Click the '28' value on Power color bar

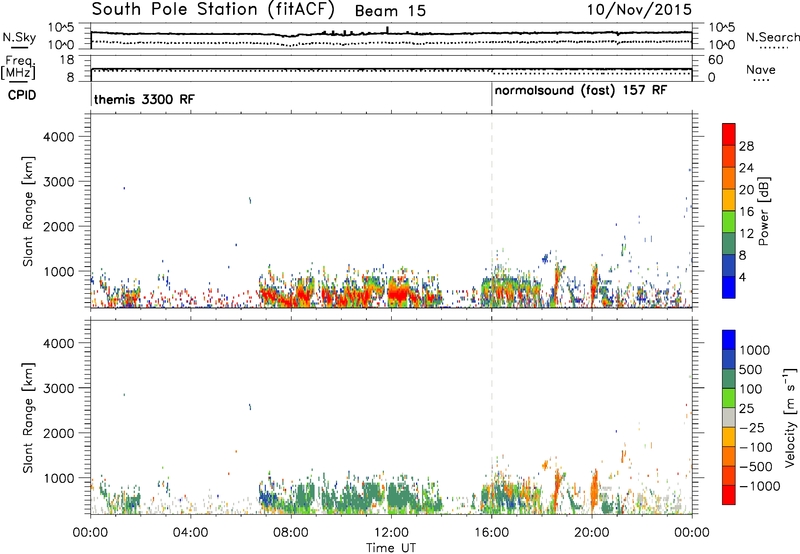pos(746,146)
